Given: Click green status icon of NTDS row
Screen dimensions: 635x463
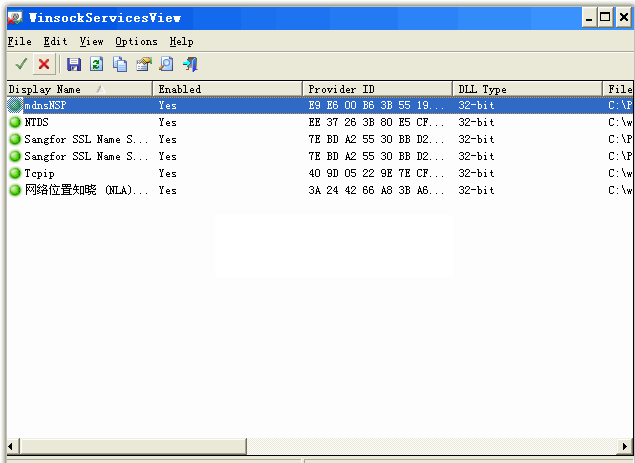Looking at the screenshot, I should click(15, 122).
